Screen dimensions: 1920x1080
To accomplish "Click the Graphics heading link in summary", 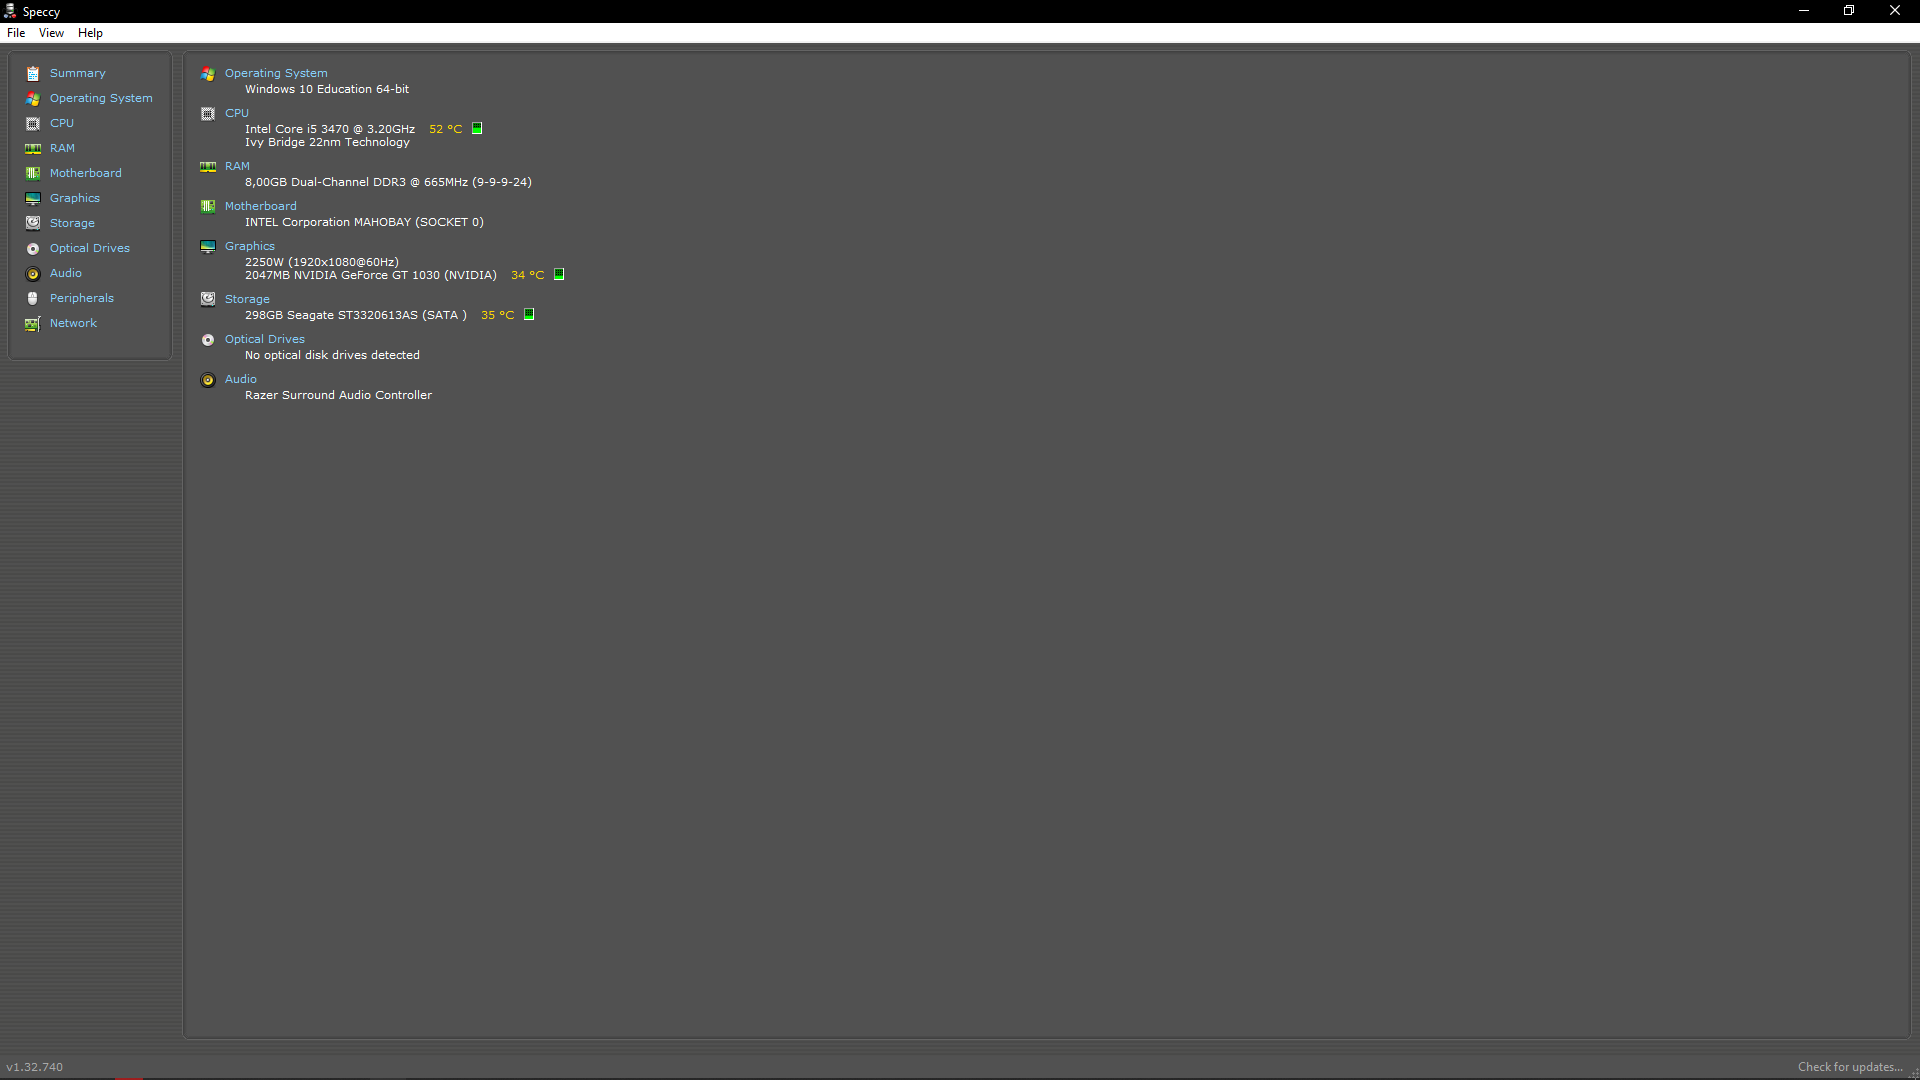I will [249, 246].
